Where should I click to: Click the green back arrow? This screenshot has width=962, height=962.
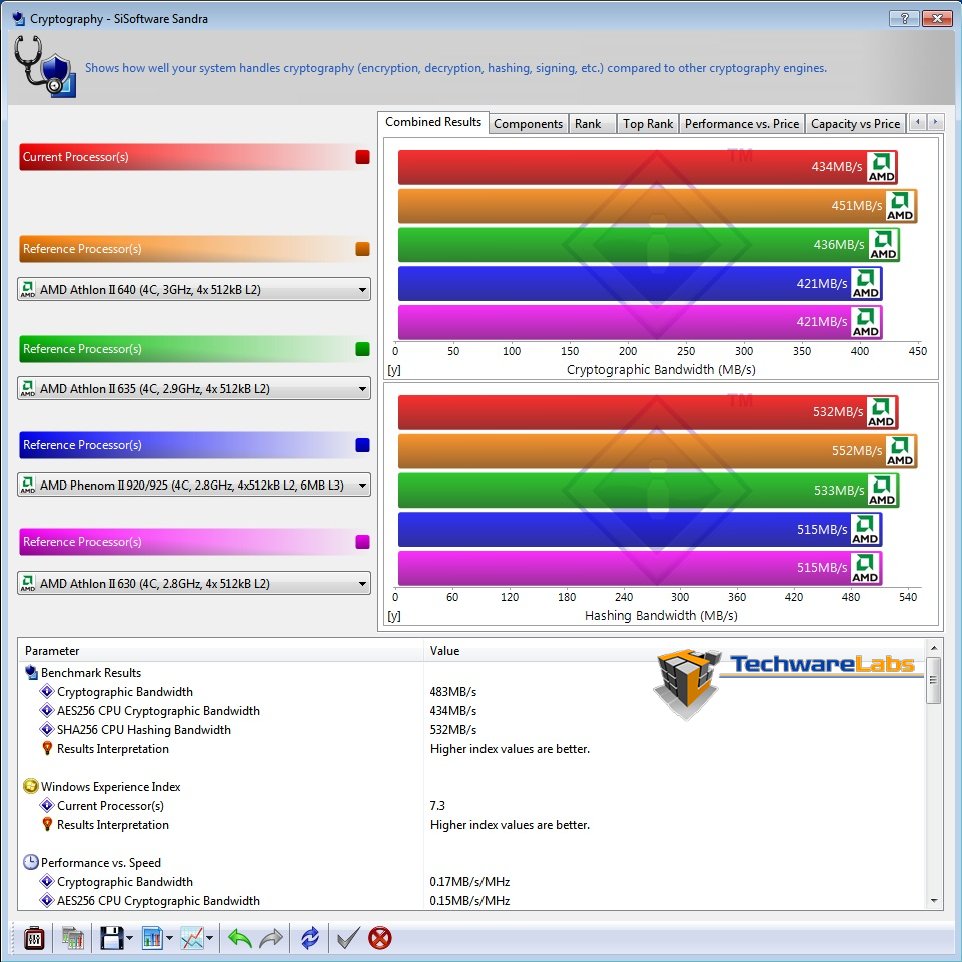click(x=239, y=937)
